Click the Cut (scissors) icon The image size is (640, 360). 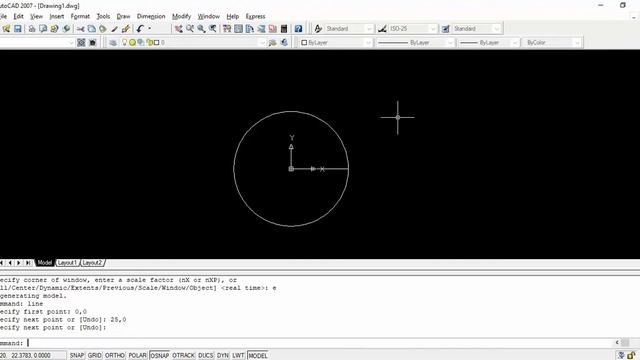pos(80,29)
